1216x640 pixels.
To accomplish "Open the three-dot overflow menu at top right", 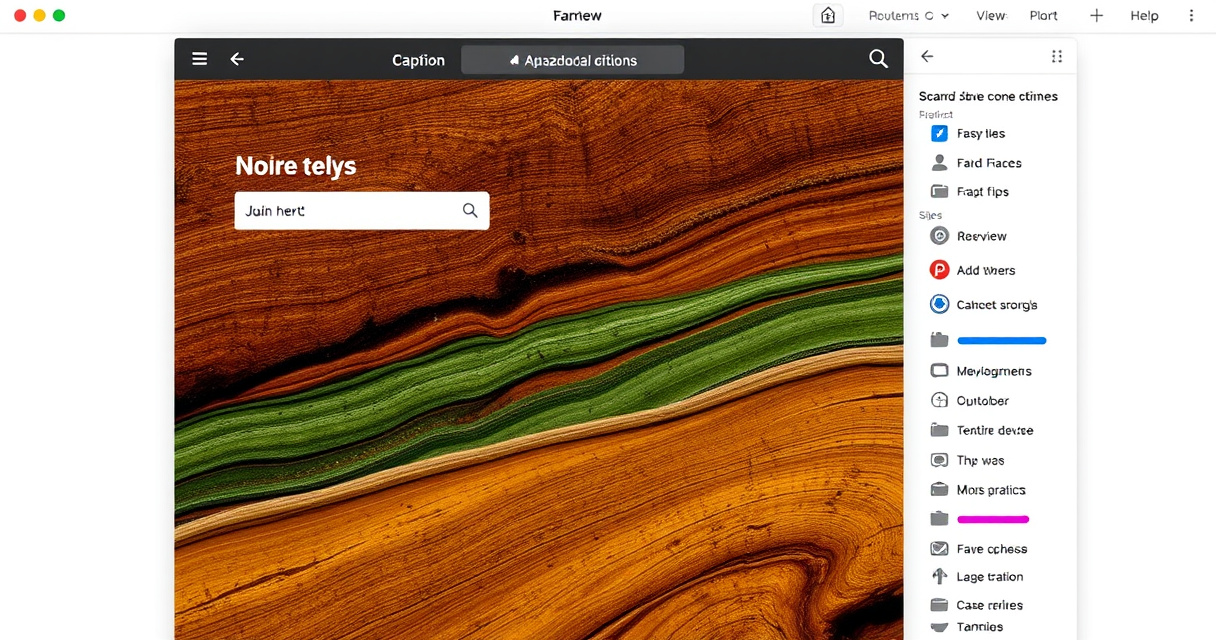I will point(1190,16).
